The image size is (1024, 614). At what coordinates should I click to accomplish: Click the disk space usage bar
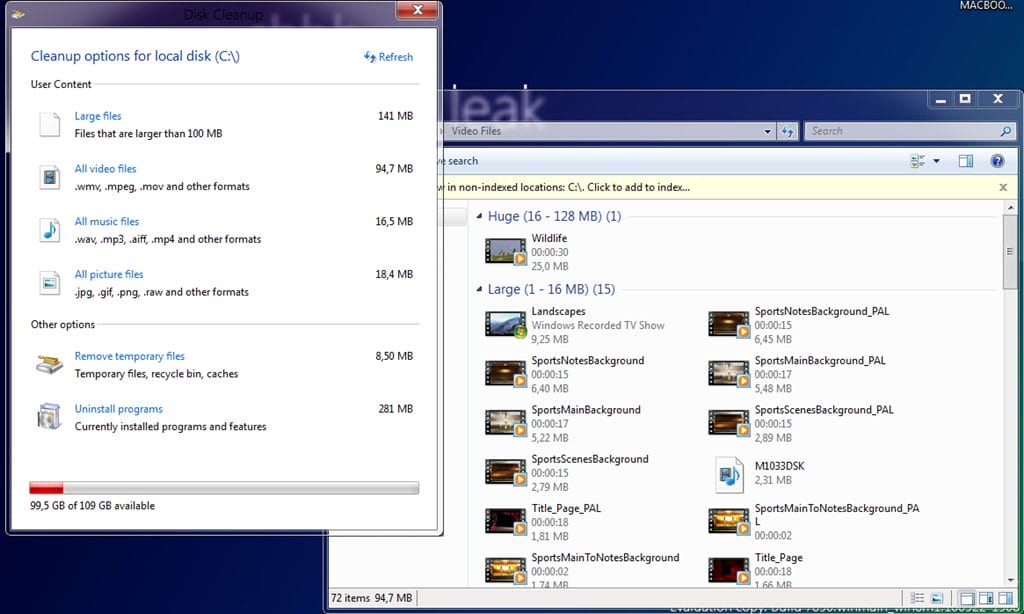point(224,488)
